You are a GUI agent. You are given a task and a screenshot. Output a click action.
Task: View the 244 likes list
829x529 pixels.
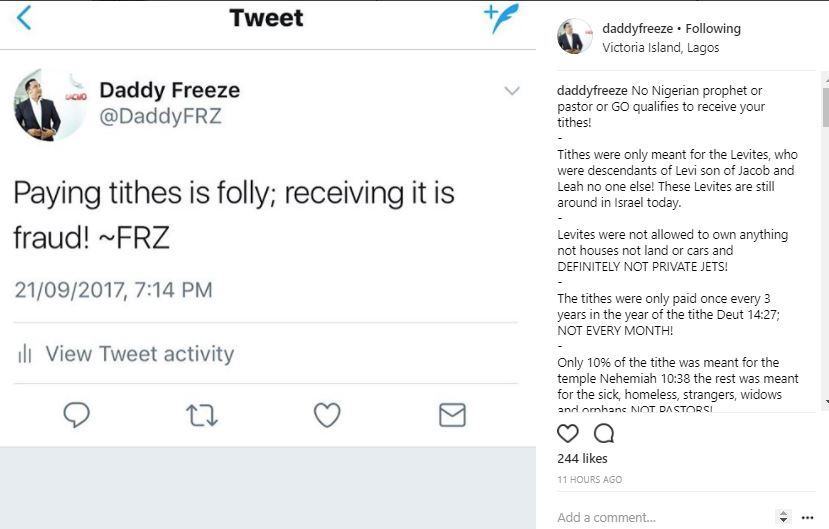point(582,458)
